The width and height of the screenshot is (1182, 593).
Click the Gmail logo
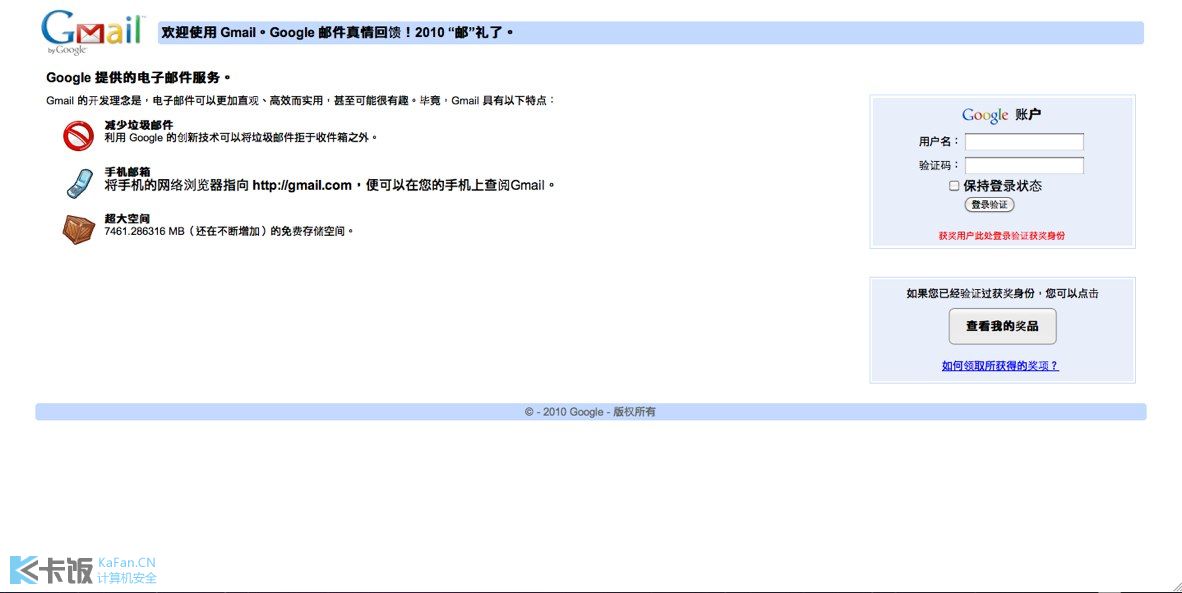92,32
